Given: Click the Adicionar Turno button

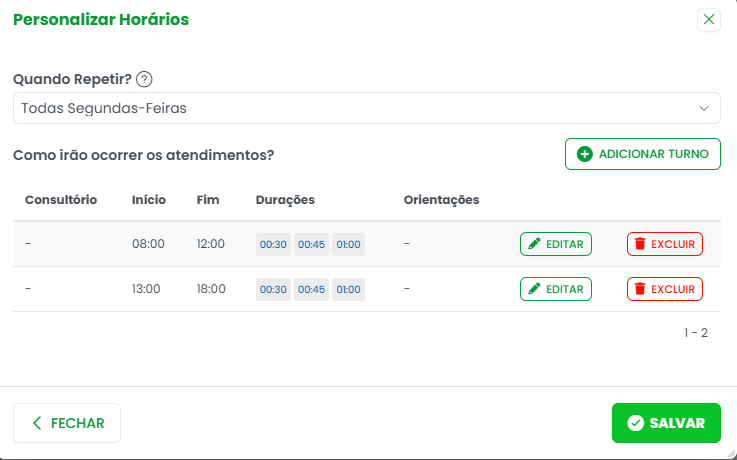Looking at the screenshot, I should coord(642,154).
